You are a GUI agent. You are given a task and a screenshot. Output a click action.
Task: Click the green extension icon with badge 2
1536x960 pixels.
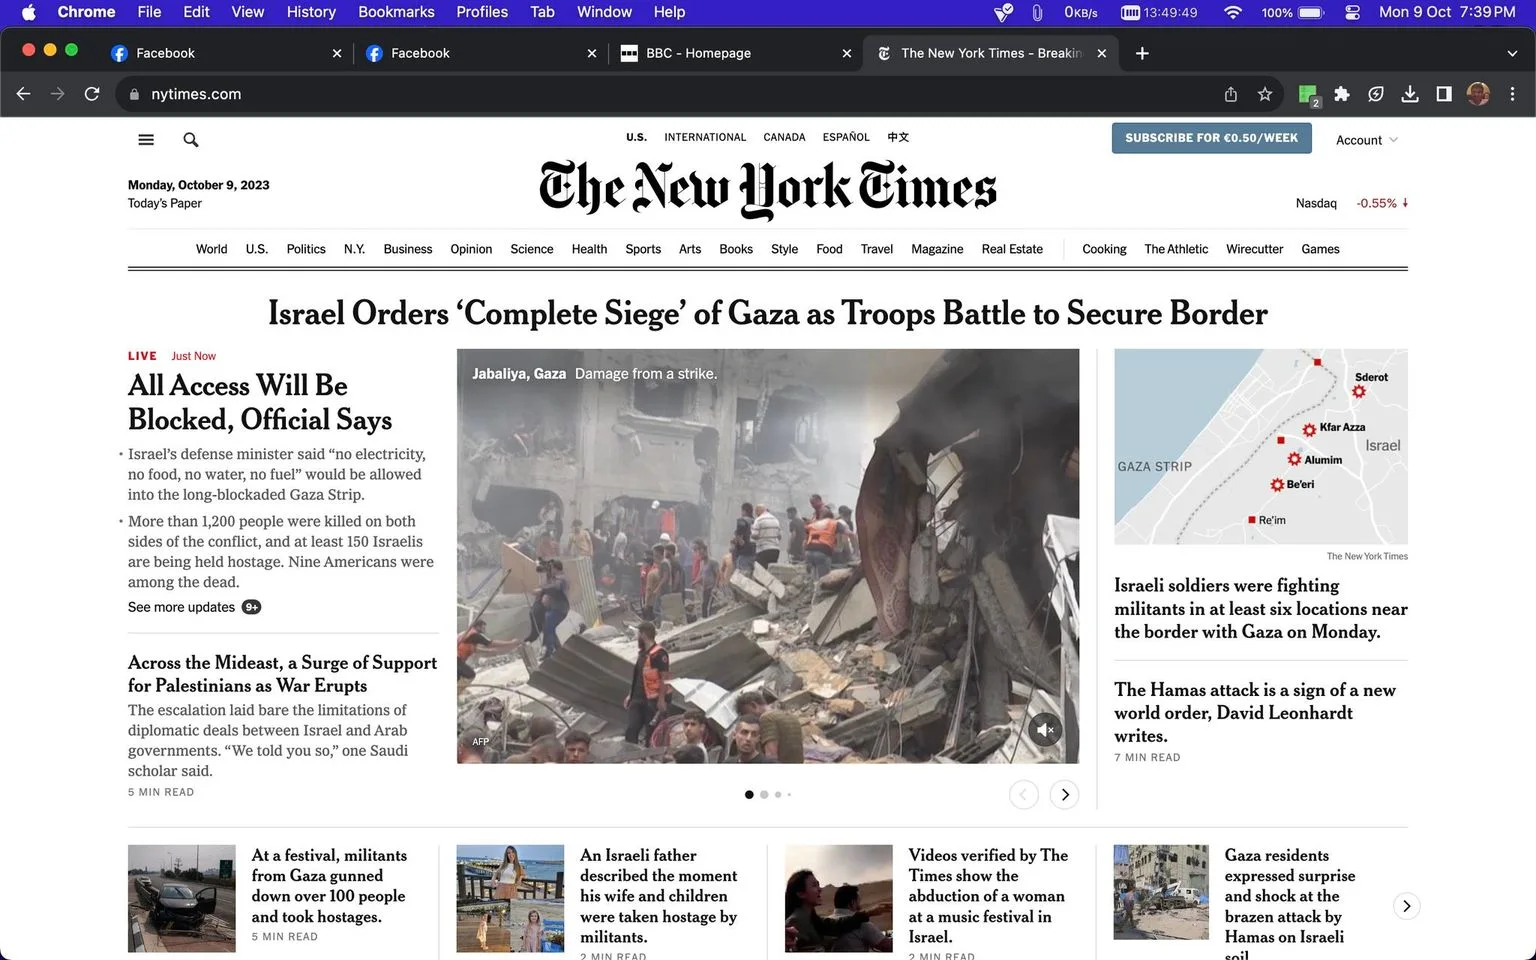(1308, 95)
